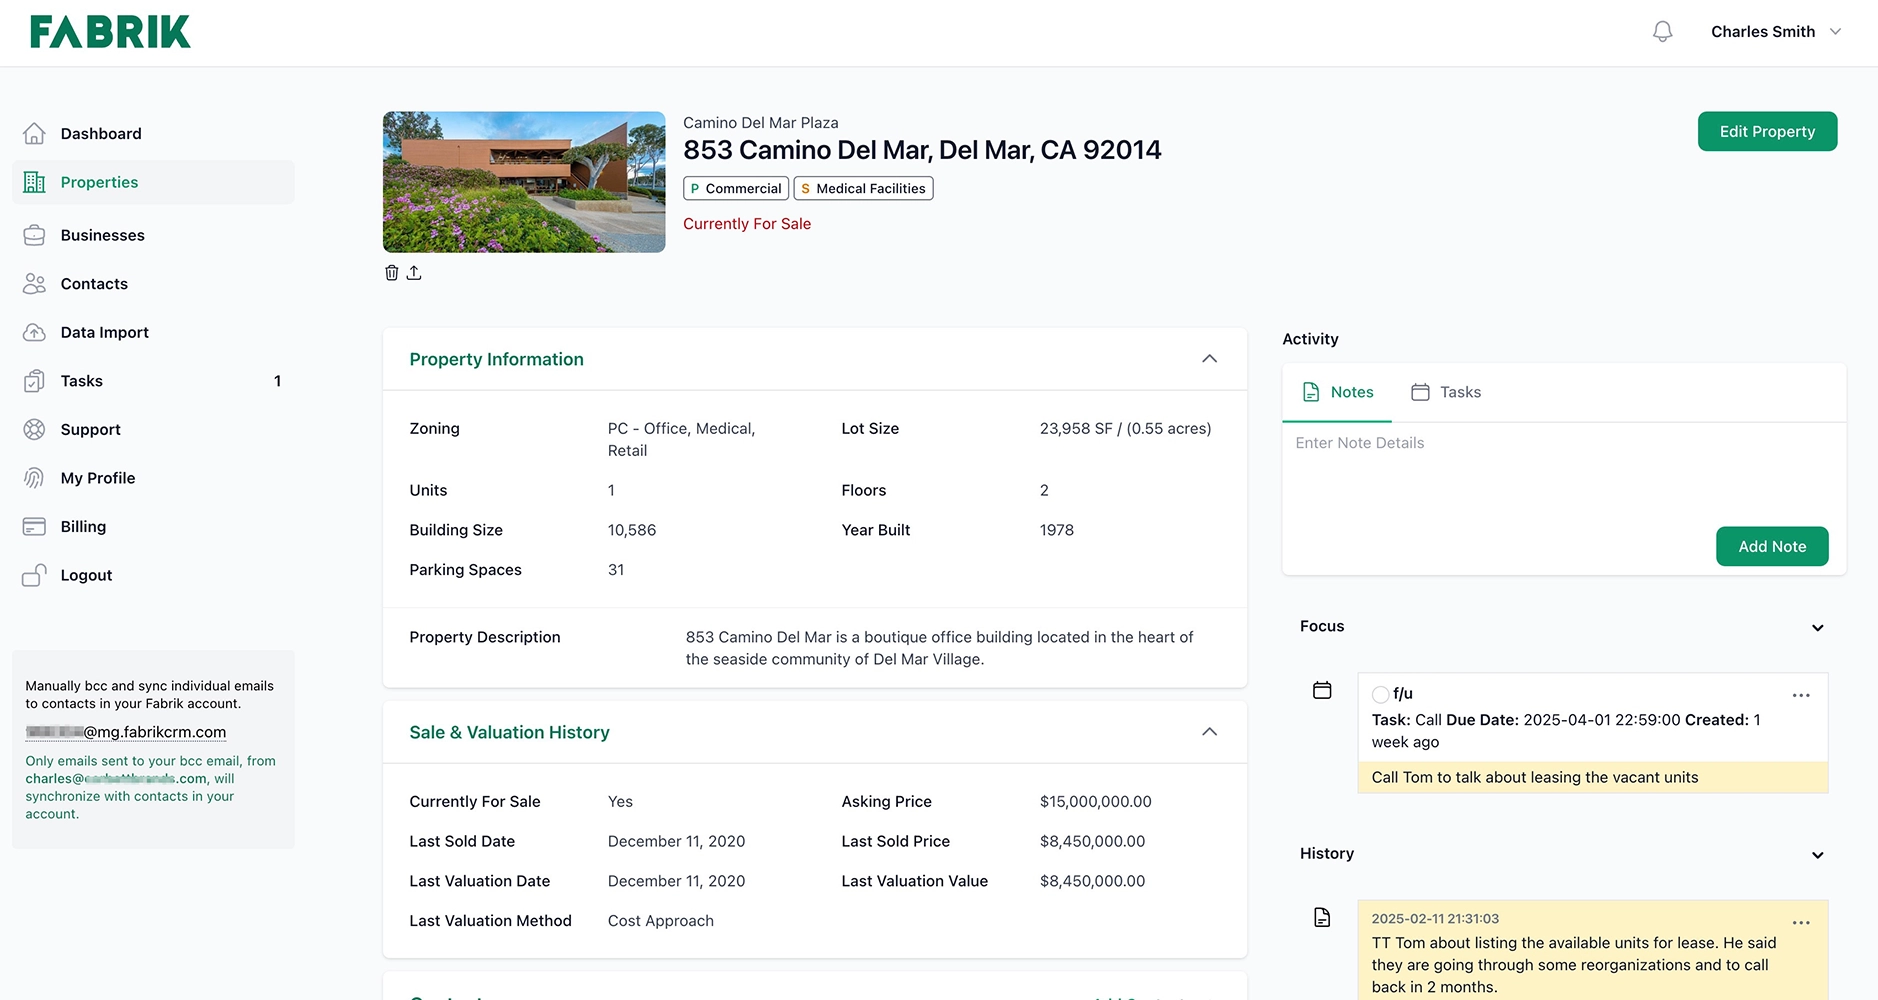Click the Billing card icon
The image size is (1878, 1000).
point(34,526)
